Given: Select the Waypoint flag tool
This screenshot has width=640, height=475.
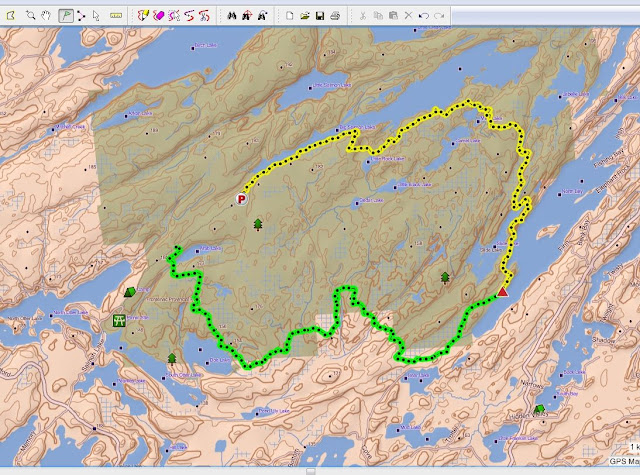Looking at the screenshot, I should [66, 16].
